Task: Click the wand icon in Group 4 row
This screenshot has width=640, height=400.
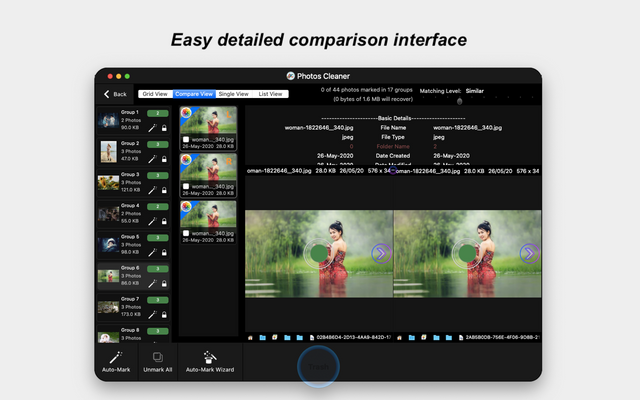Action: click(x=152, y=221)
